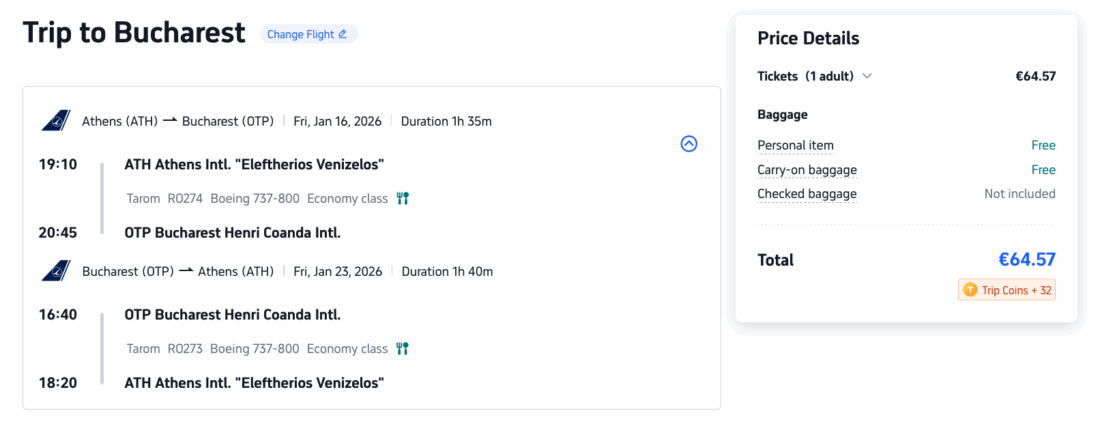Viewport: 1100px width, 422px height.
Task: Click the arrow in the Bucharest to Athens route
Action: 186,271
